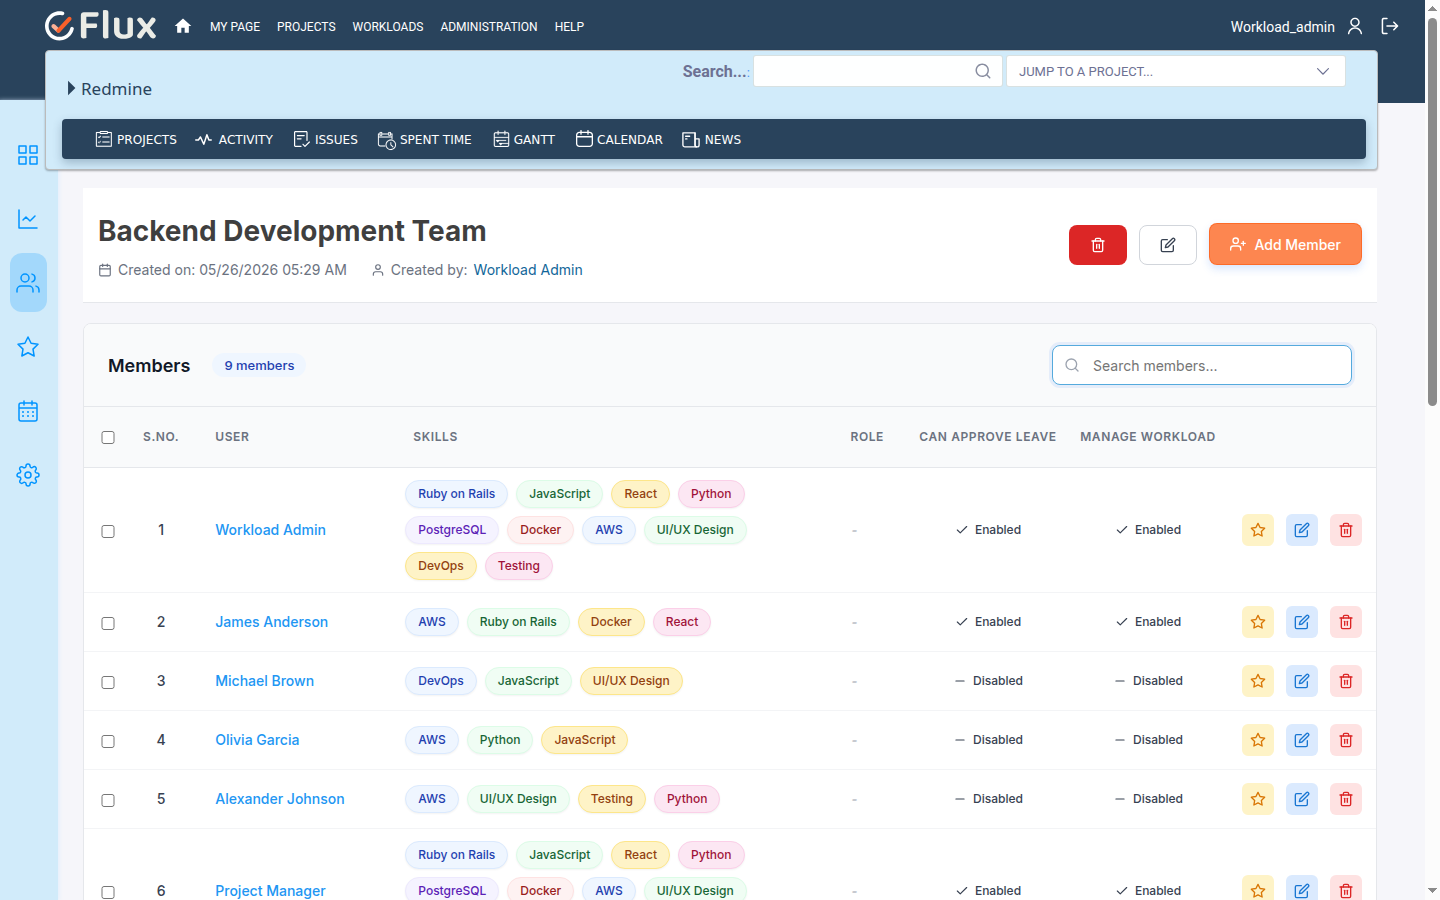
Task: Favorite Michael Brown with star icon
Action: tap(1258, 681)
